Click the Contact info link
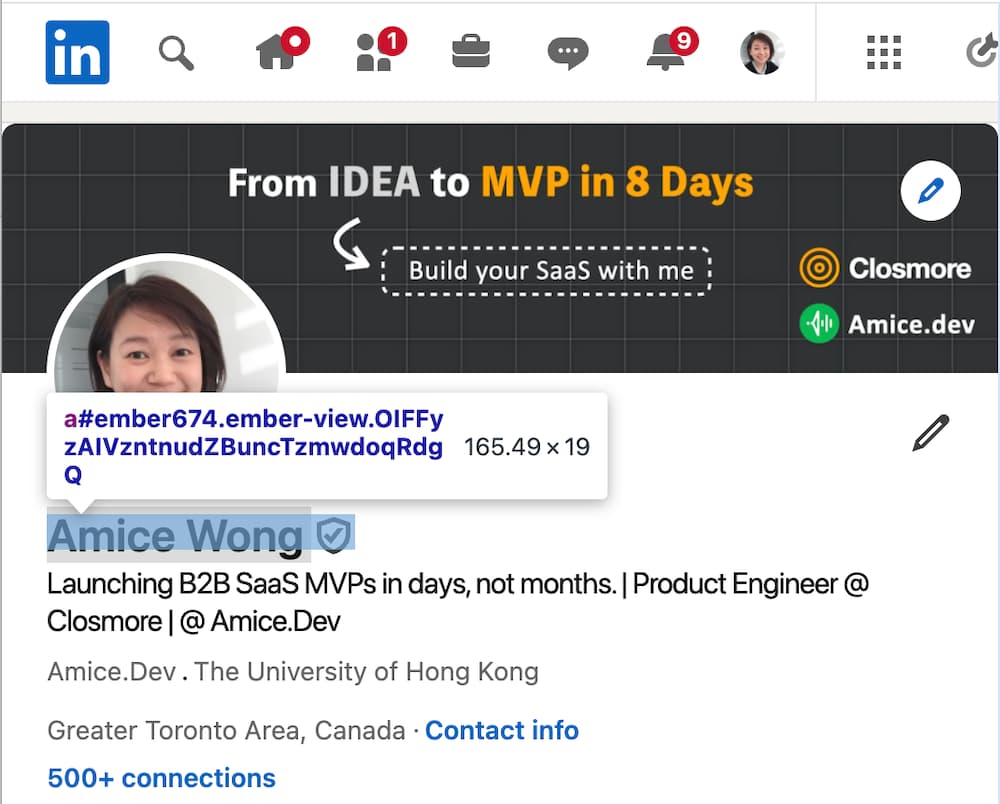Image resolution: width=1000 pixels, height=804 pixels. (502, 730)
